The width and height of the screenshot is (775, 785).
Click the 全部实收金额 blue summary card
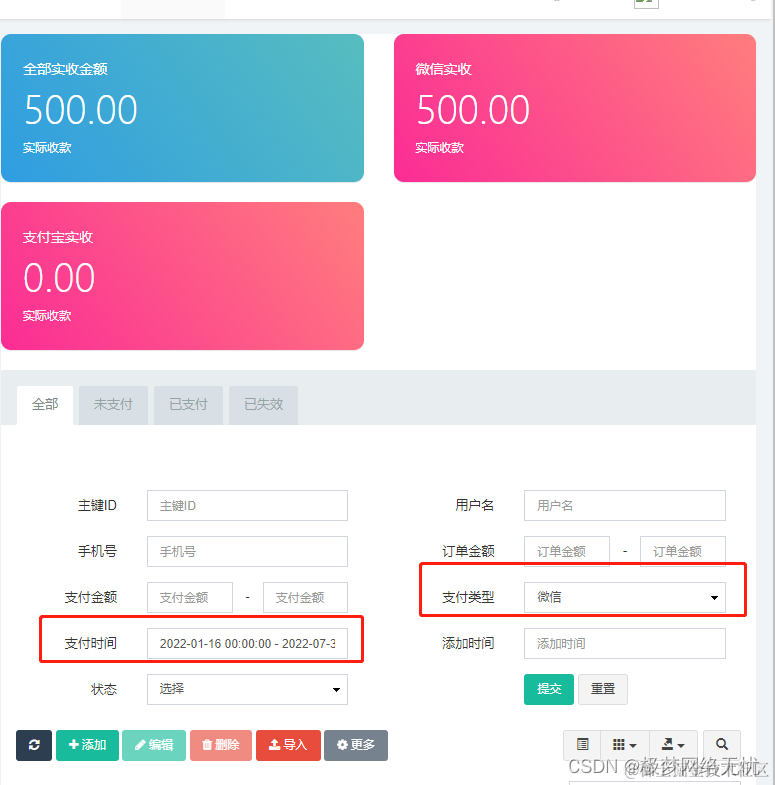pyautogui.click(x=182, y=108)
